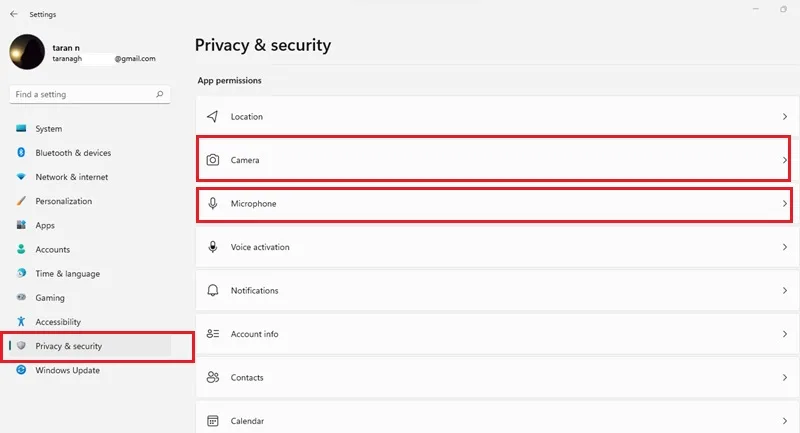Click the search magnifier icon
Screen dimensions: 800x433
[x=160, y=94]
